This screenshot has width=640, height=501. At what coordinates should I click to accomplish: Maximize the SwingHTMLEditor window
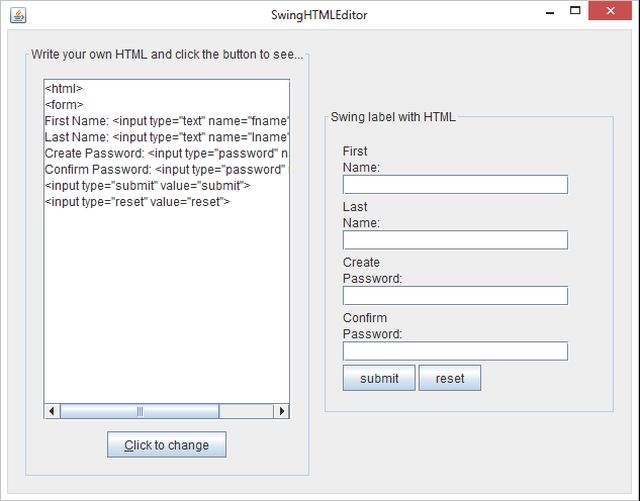[x=575, y=12]
